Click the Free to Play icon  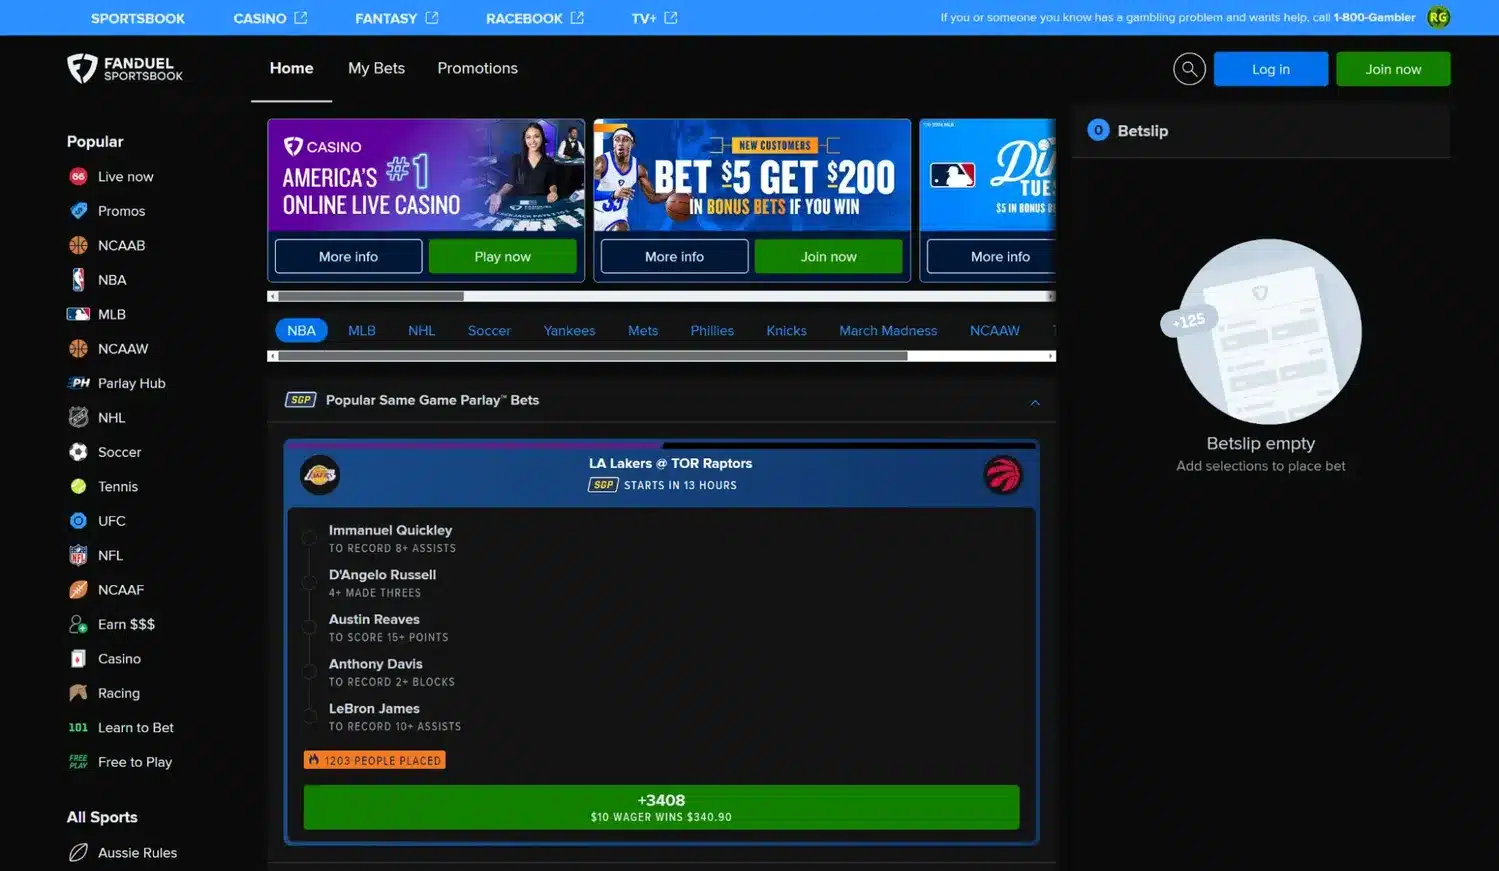pos(78,762)
